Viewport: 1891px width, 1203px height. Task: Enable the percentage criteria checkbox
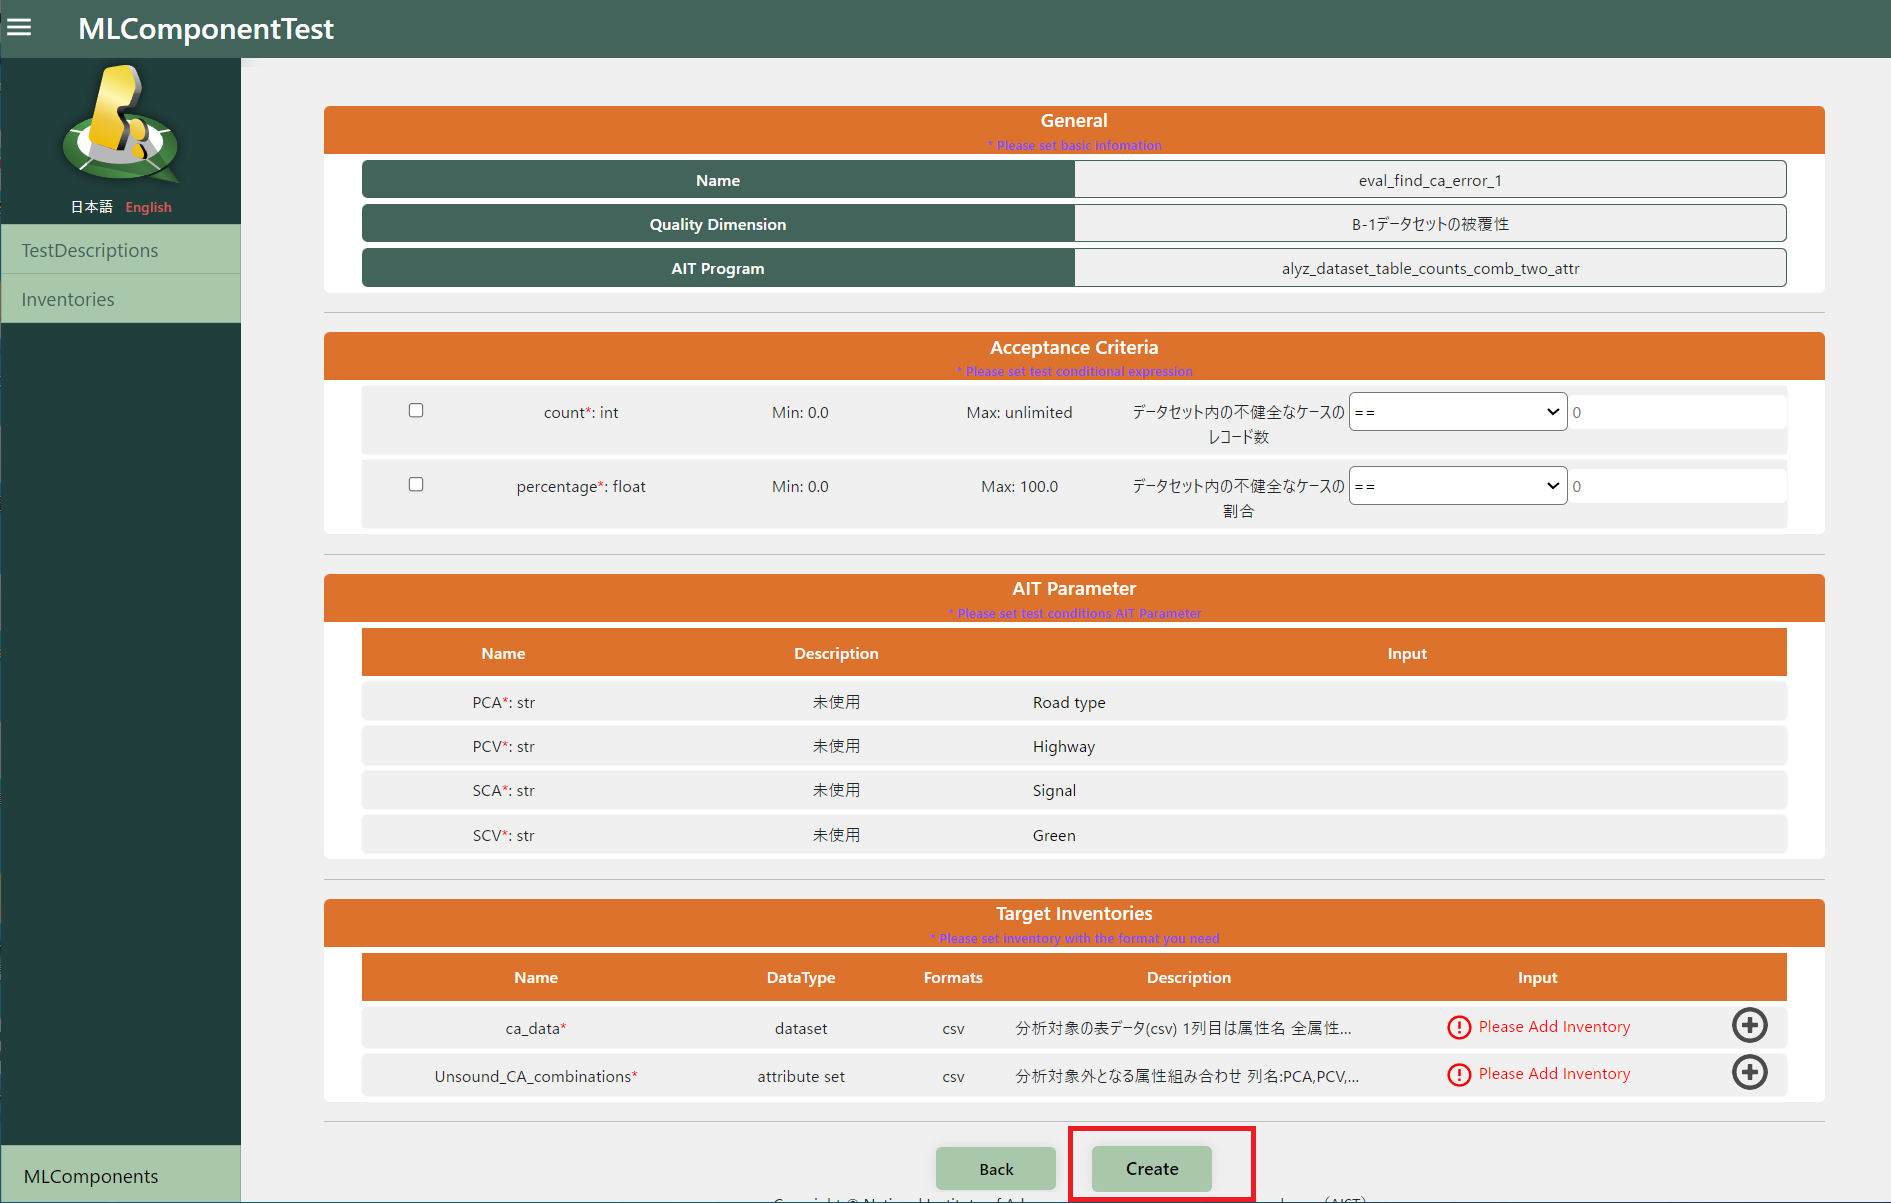[416, 484]
